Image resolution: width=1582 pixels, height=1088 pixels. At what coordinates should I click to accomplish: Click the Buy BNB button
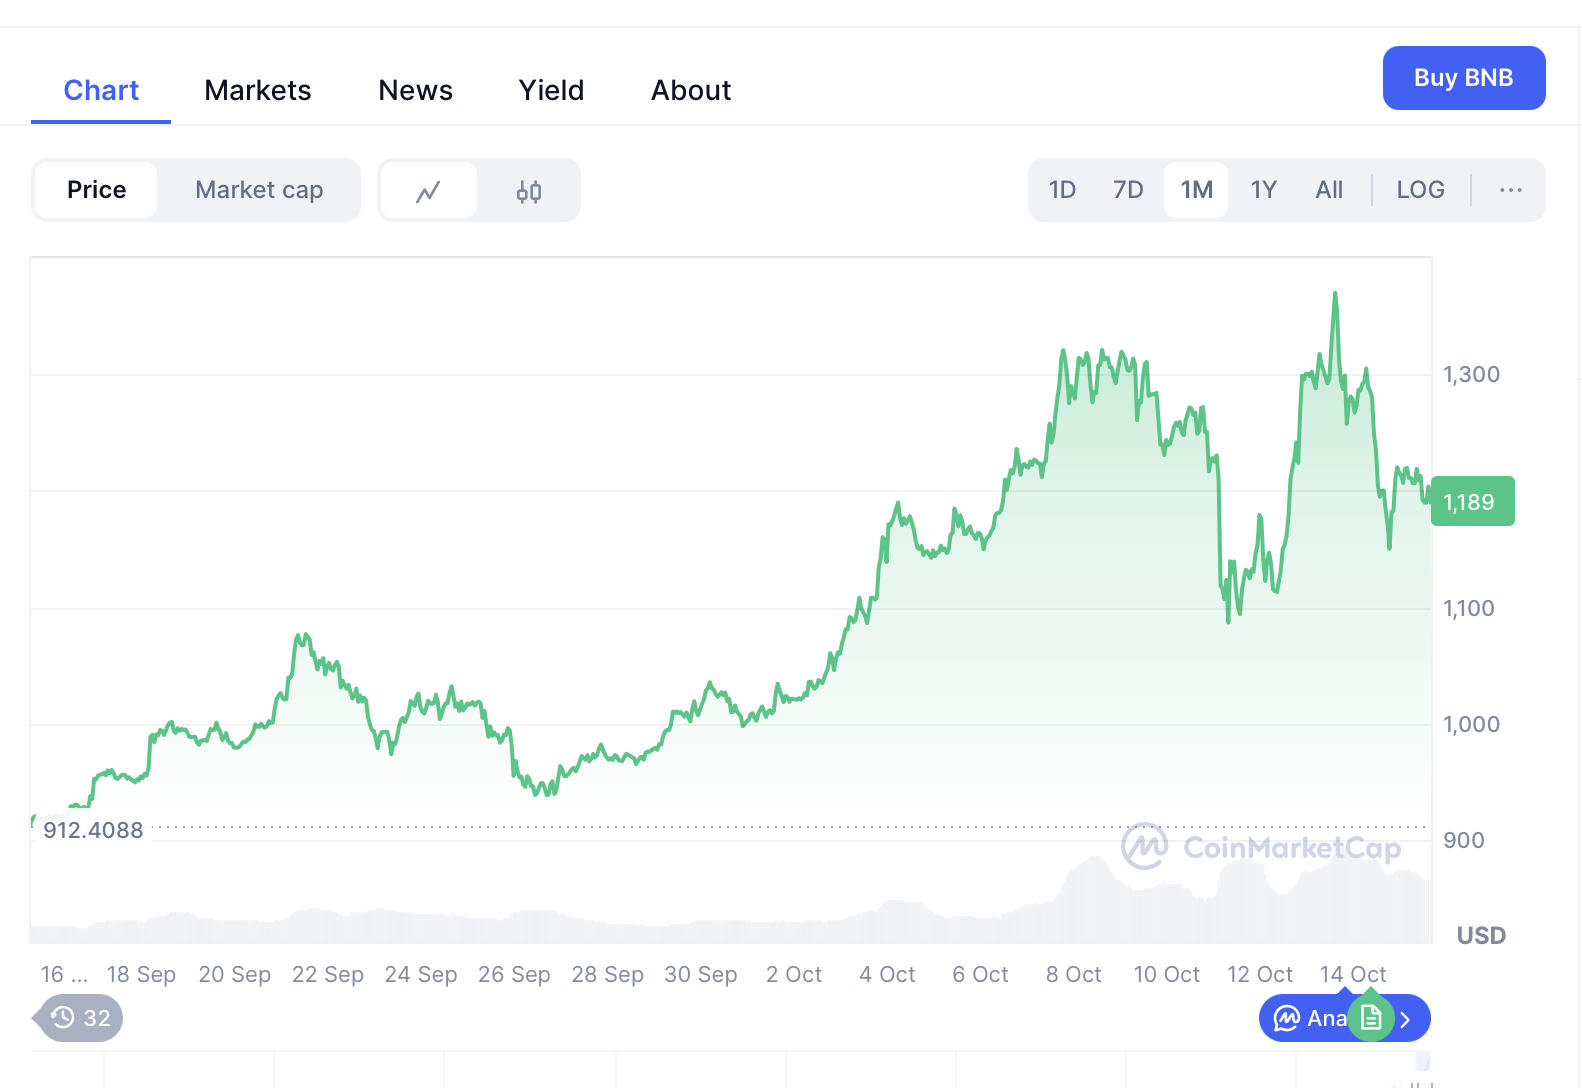[1463, 78]
